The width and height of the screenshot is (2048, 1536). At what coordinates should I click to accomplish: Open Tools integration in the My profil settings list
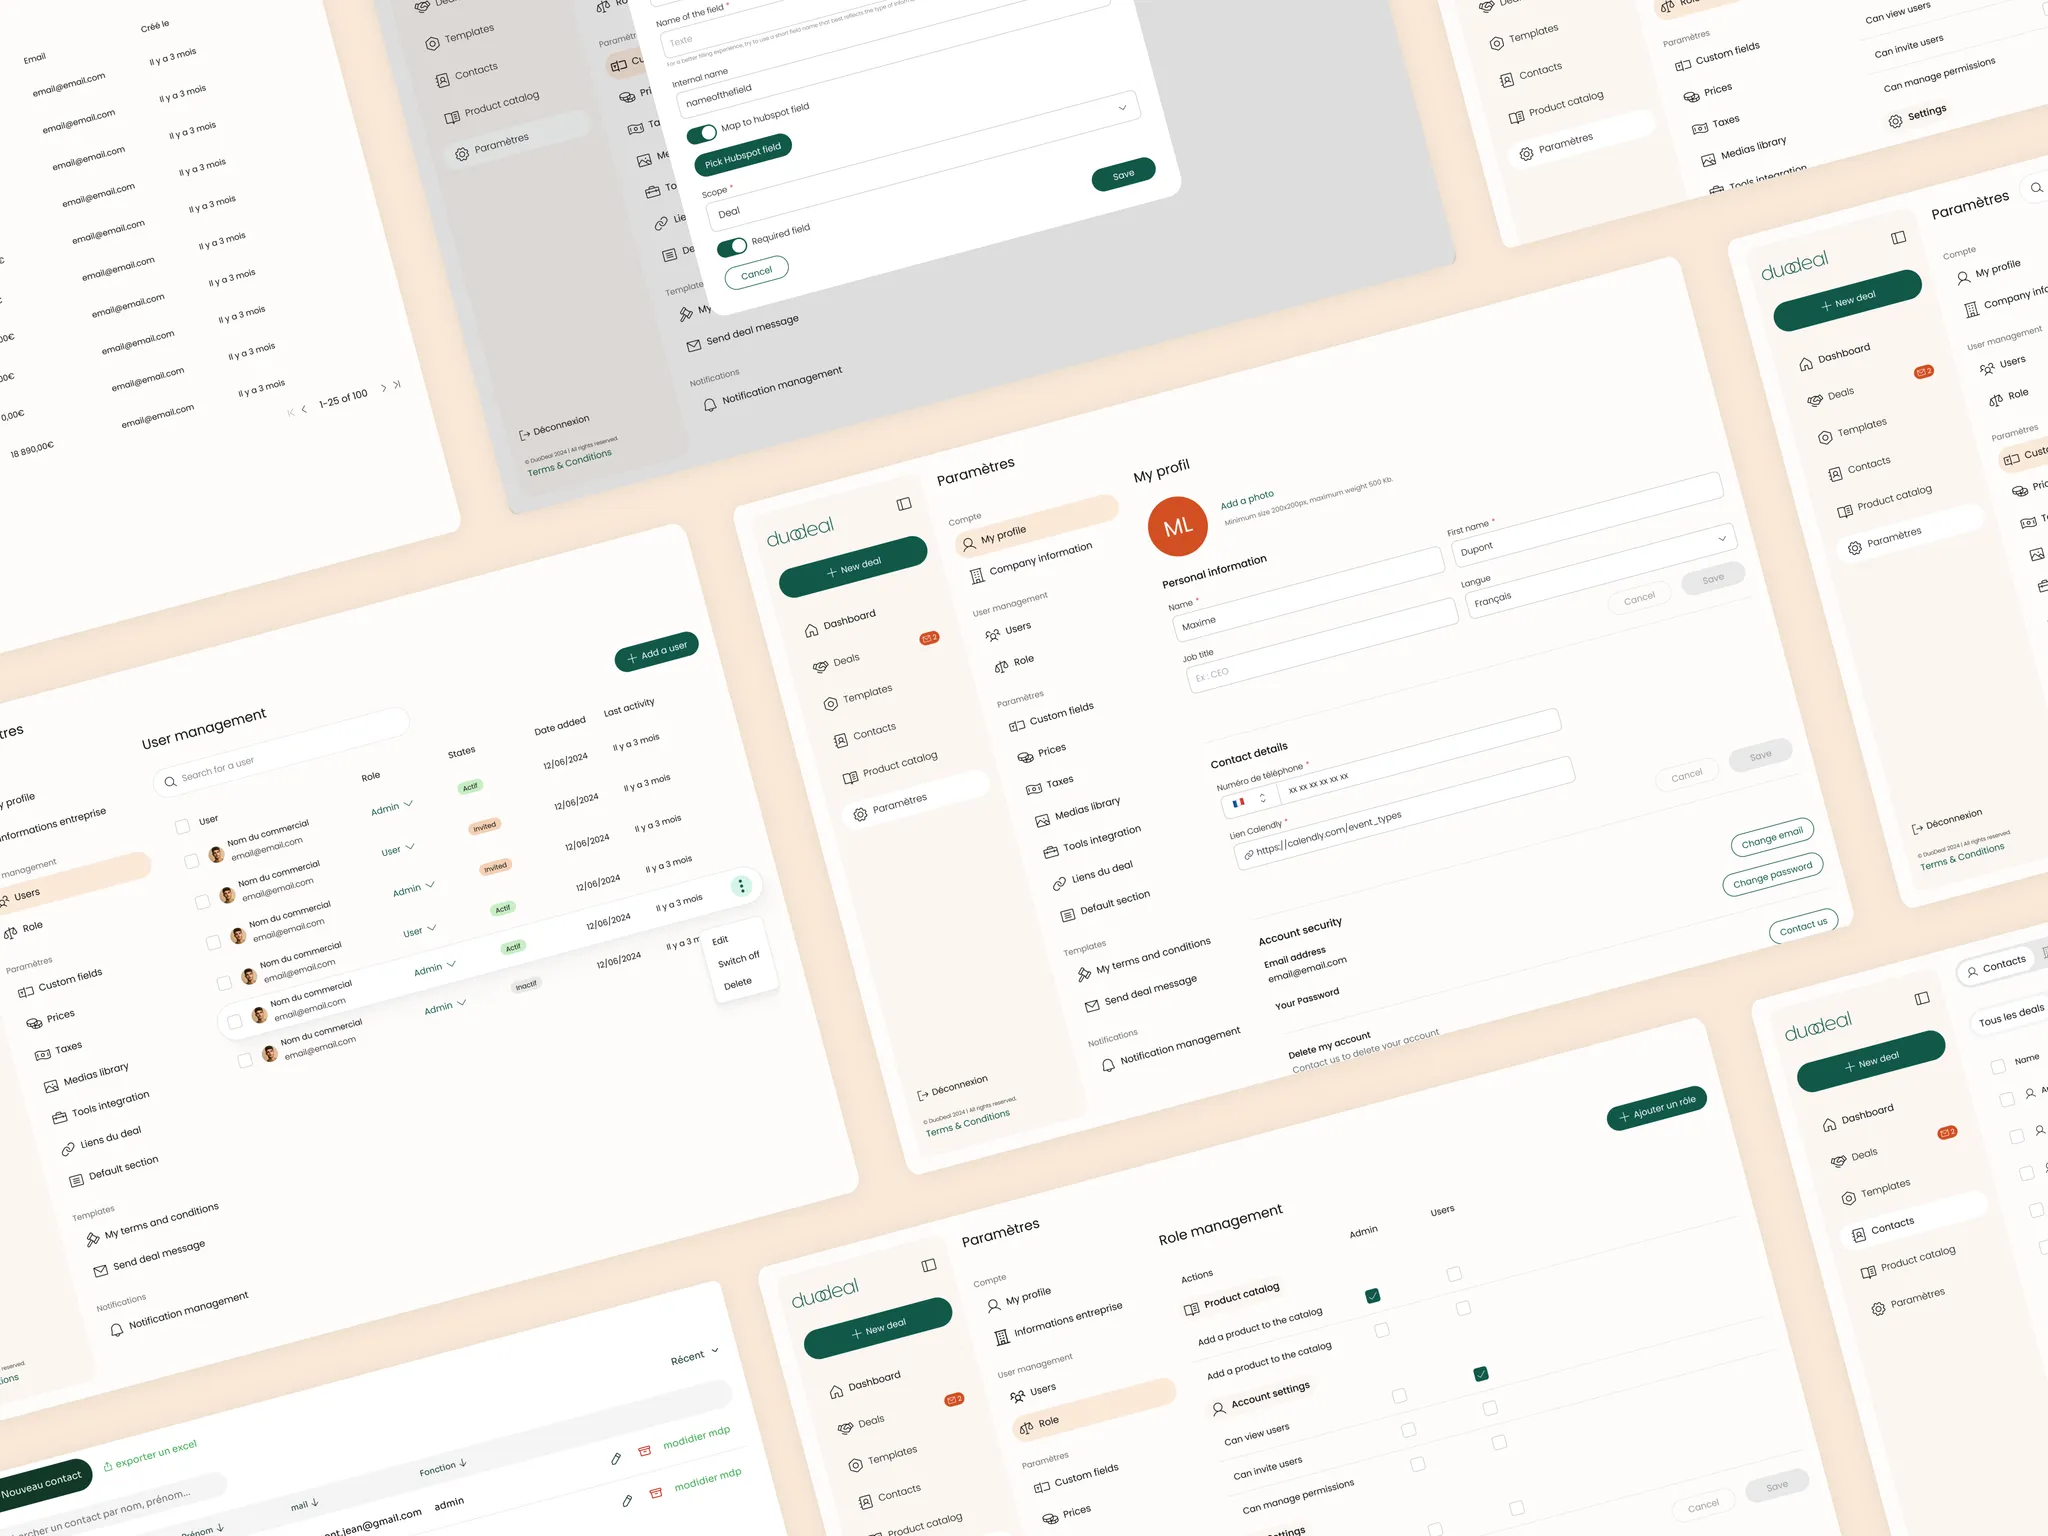(1092, 841)
